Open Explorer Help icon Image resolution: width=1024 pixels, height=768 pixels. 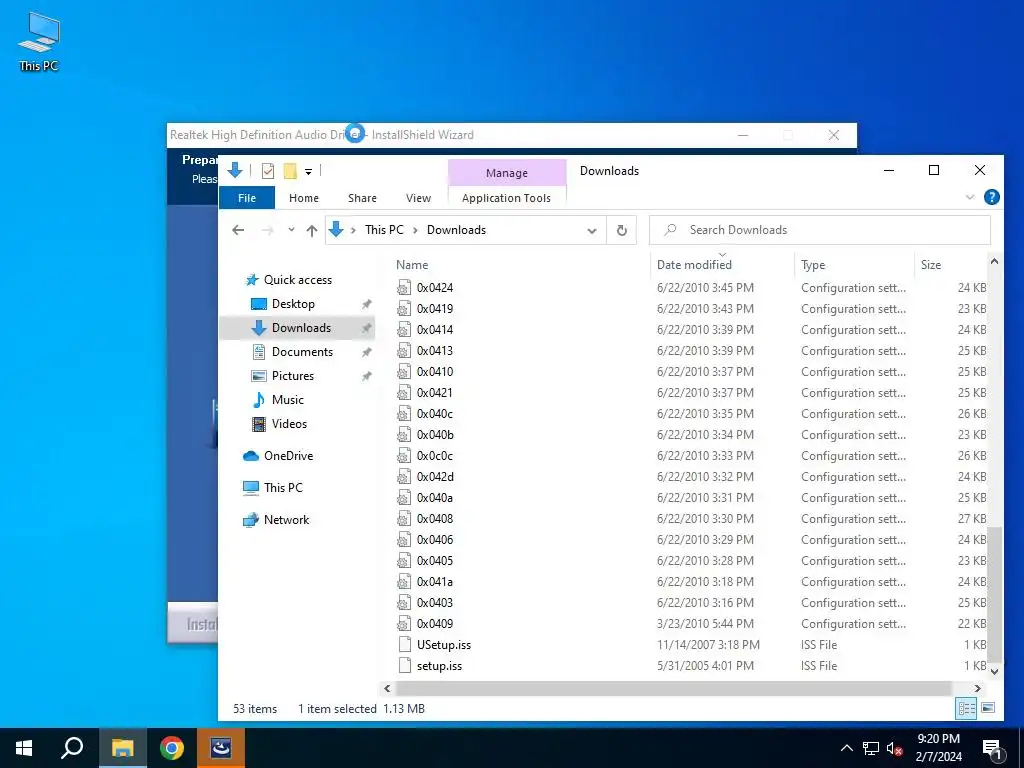point(991,197)
